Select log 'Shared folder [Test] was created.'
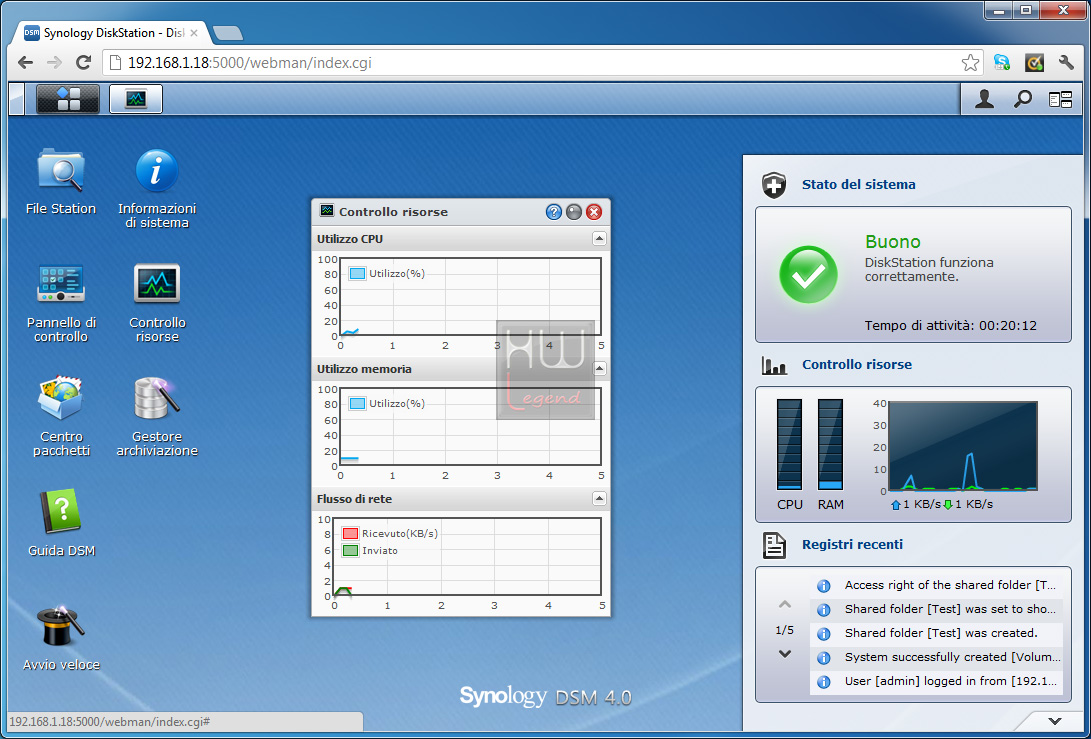This screenshot has width=1091, height=739. tap(937, 633)
